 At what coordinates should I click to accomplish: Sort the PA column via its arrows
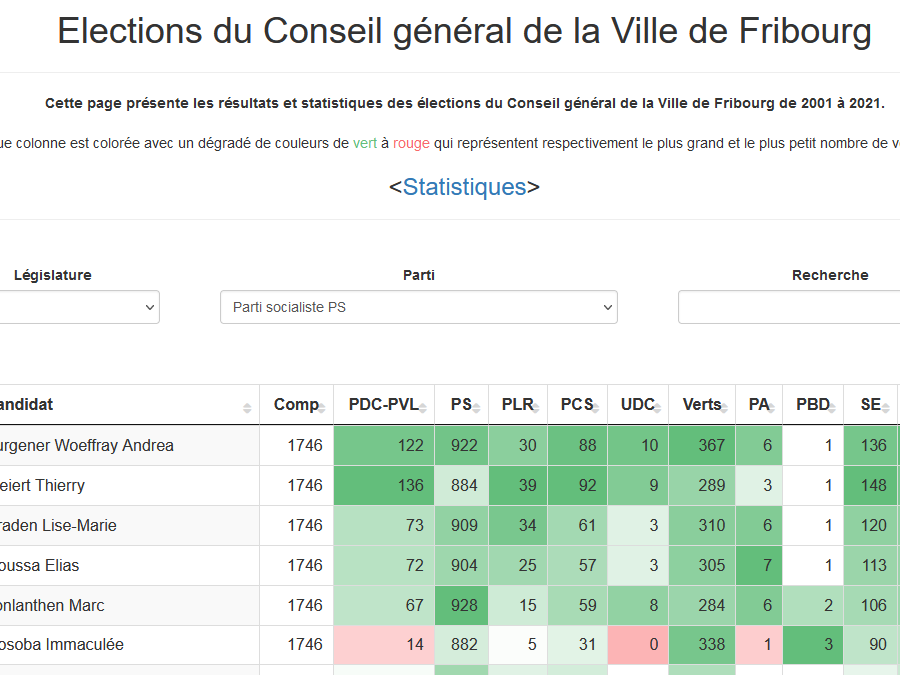tap(772, 407)
